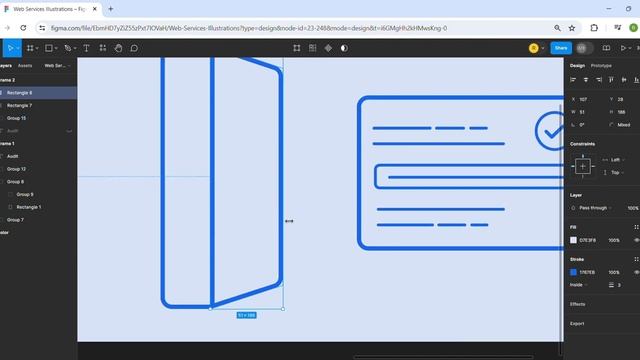Select the Rectangle shape tool
640x360 pixels.
pyautogui.click(x=49, y=48)
